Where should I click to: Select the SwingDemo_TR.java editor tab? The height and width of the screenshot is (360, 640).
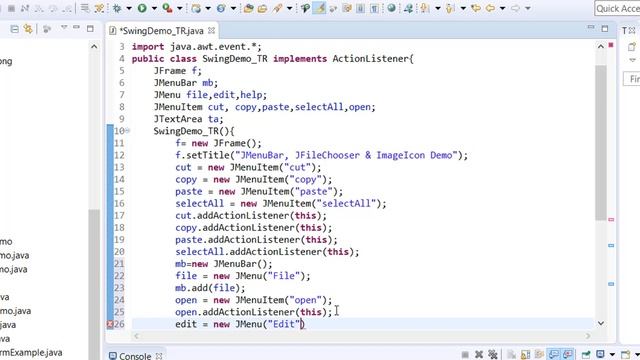coord(161,31)
